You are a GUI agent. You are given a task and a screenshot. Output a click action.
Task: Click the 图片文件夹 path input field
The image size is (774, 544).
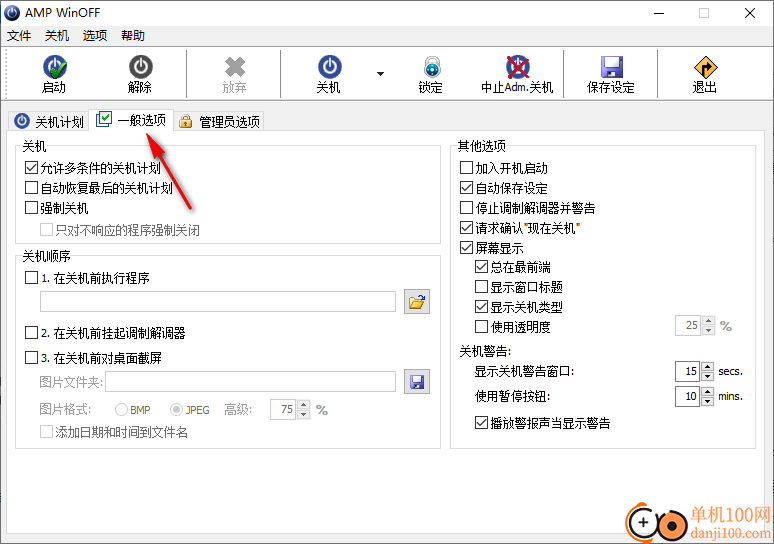click(250, 382)
